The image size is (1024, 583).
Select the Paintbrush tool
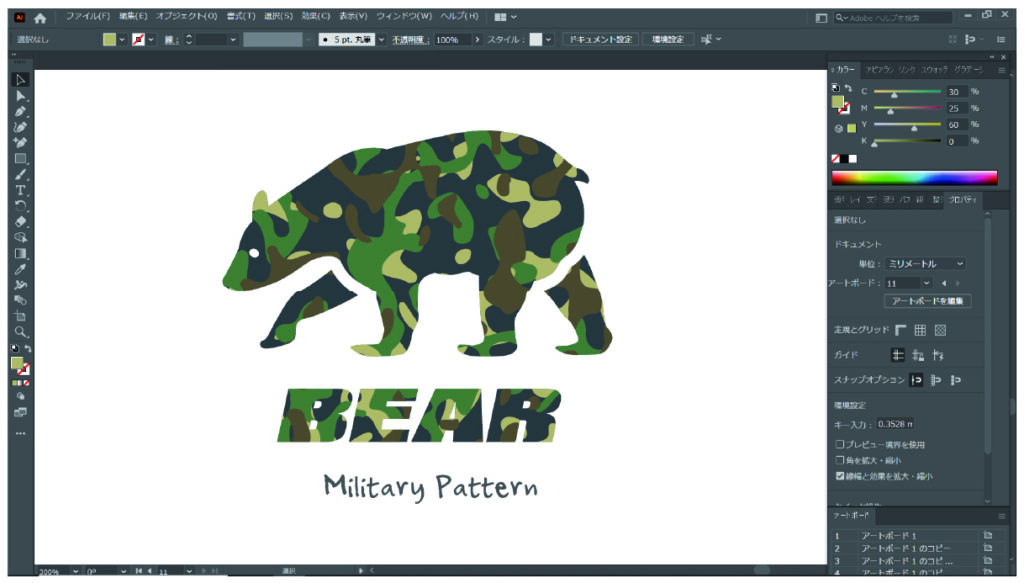click(20, 174)
